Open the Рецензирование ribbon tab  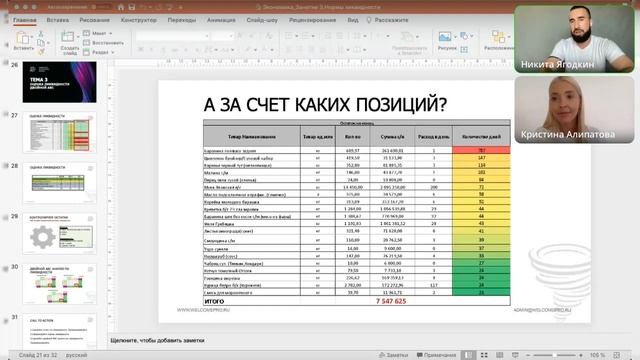313,20
